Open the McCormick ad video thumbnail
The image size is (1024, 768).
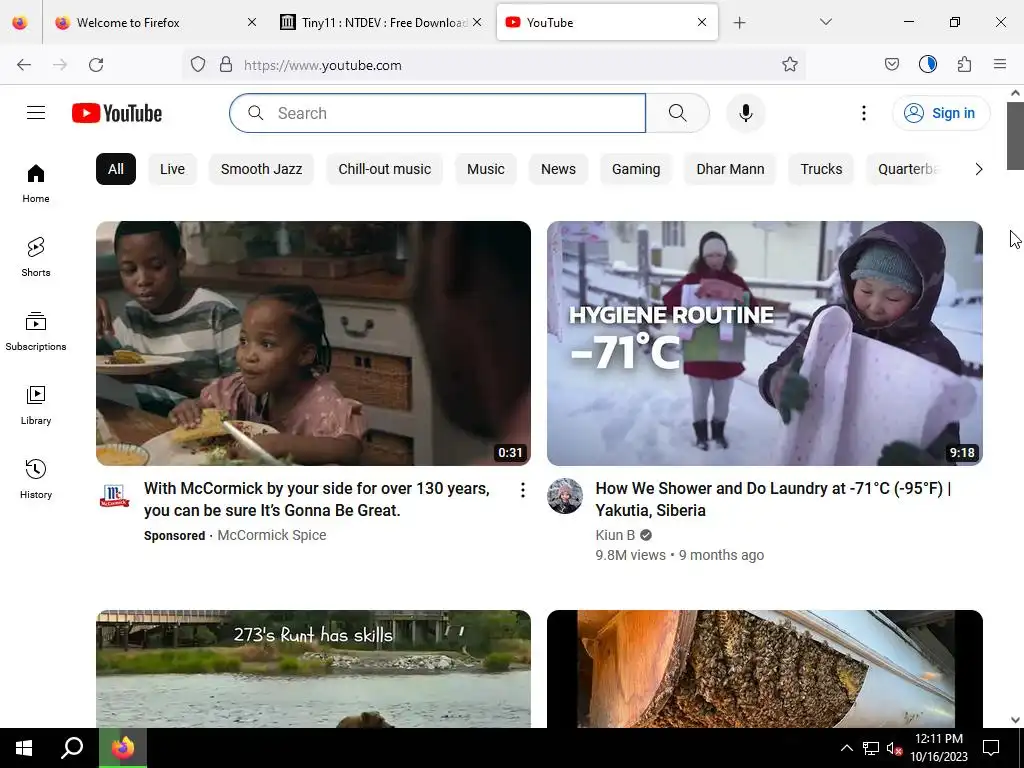tap(313, 344)
